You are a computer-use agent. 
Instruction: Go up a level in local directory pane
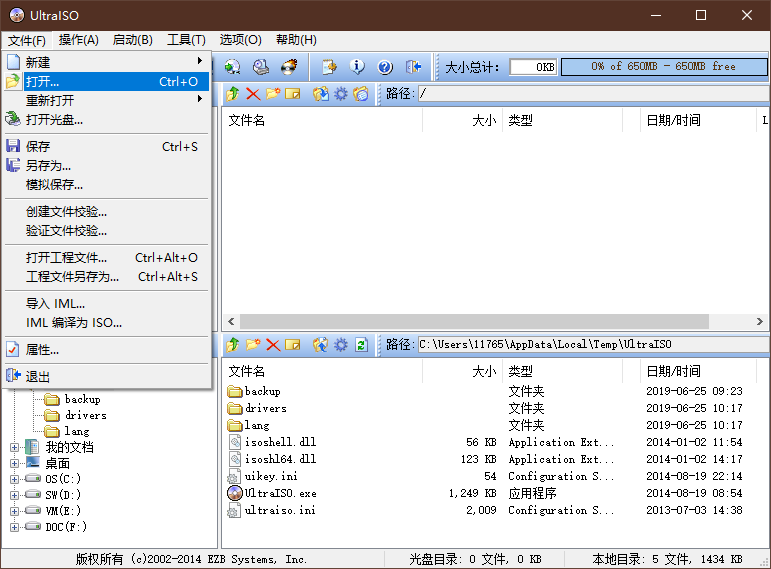pos(233,345)
